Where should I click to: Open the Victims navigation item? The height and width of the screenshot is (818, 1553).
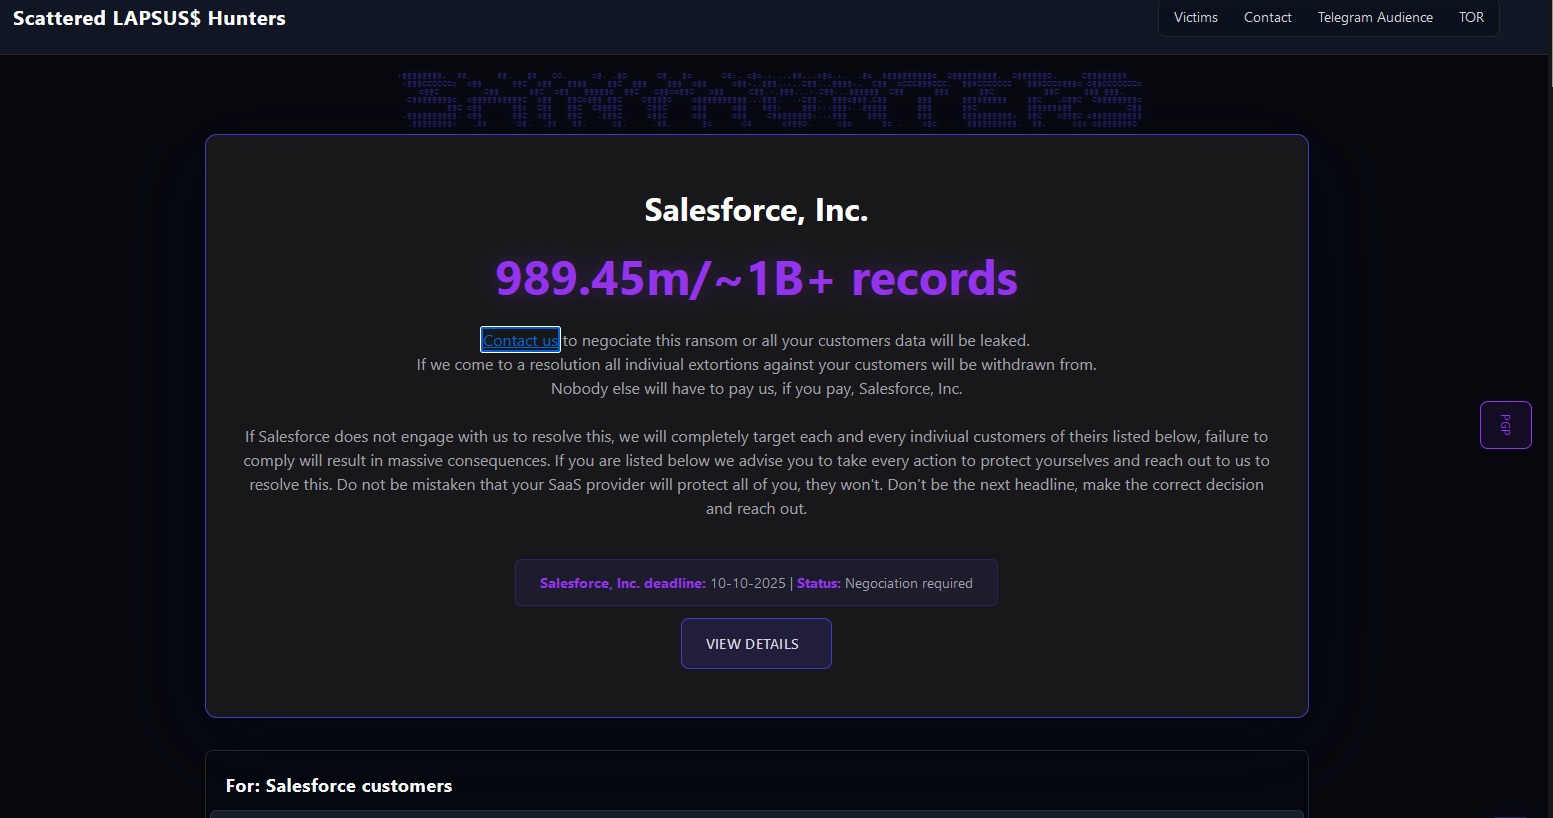click(x=1195, y=18)
